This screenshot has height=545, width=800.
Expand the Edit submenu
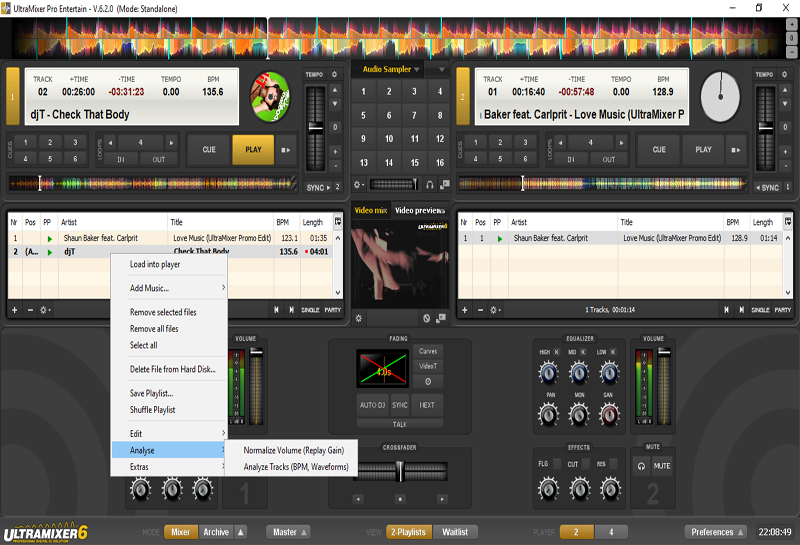coord(169,433)
